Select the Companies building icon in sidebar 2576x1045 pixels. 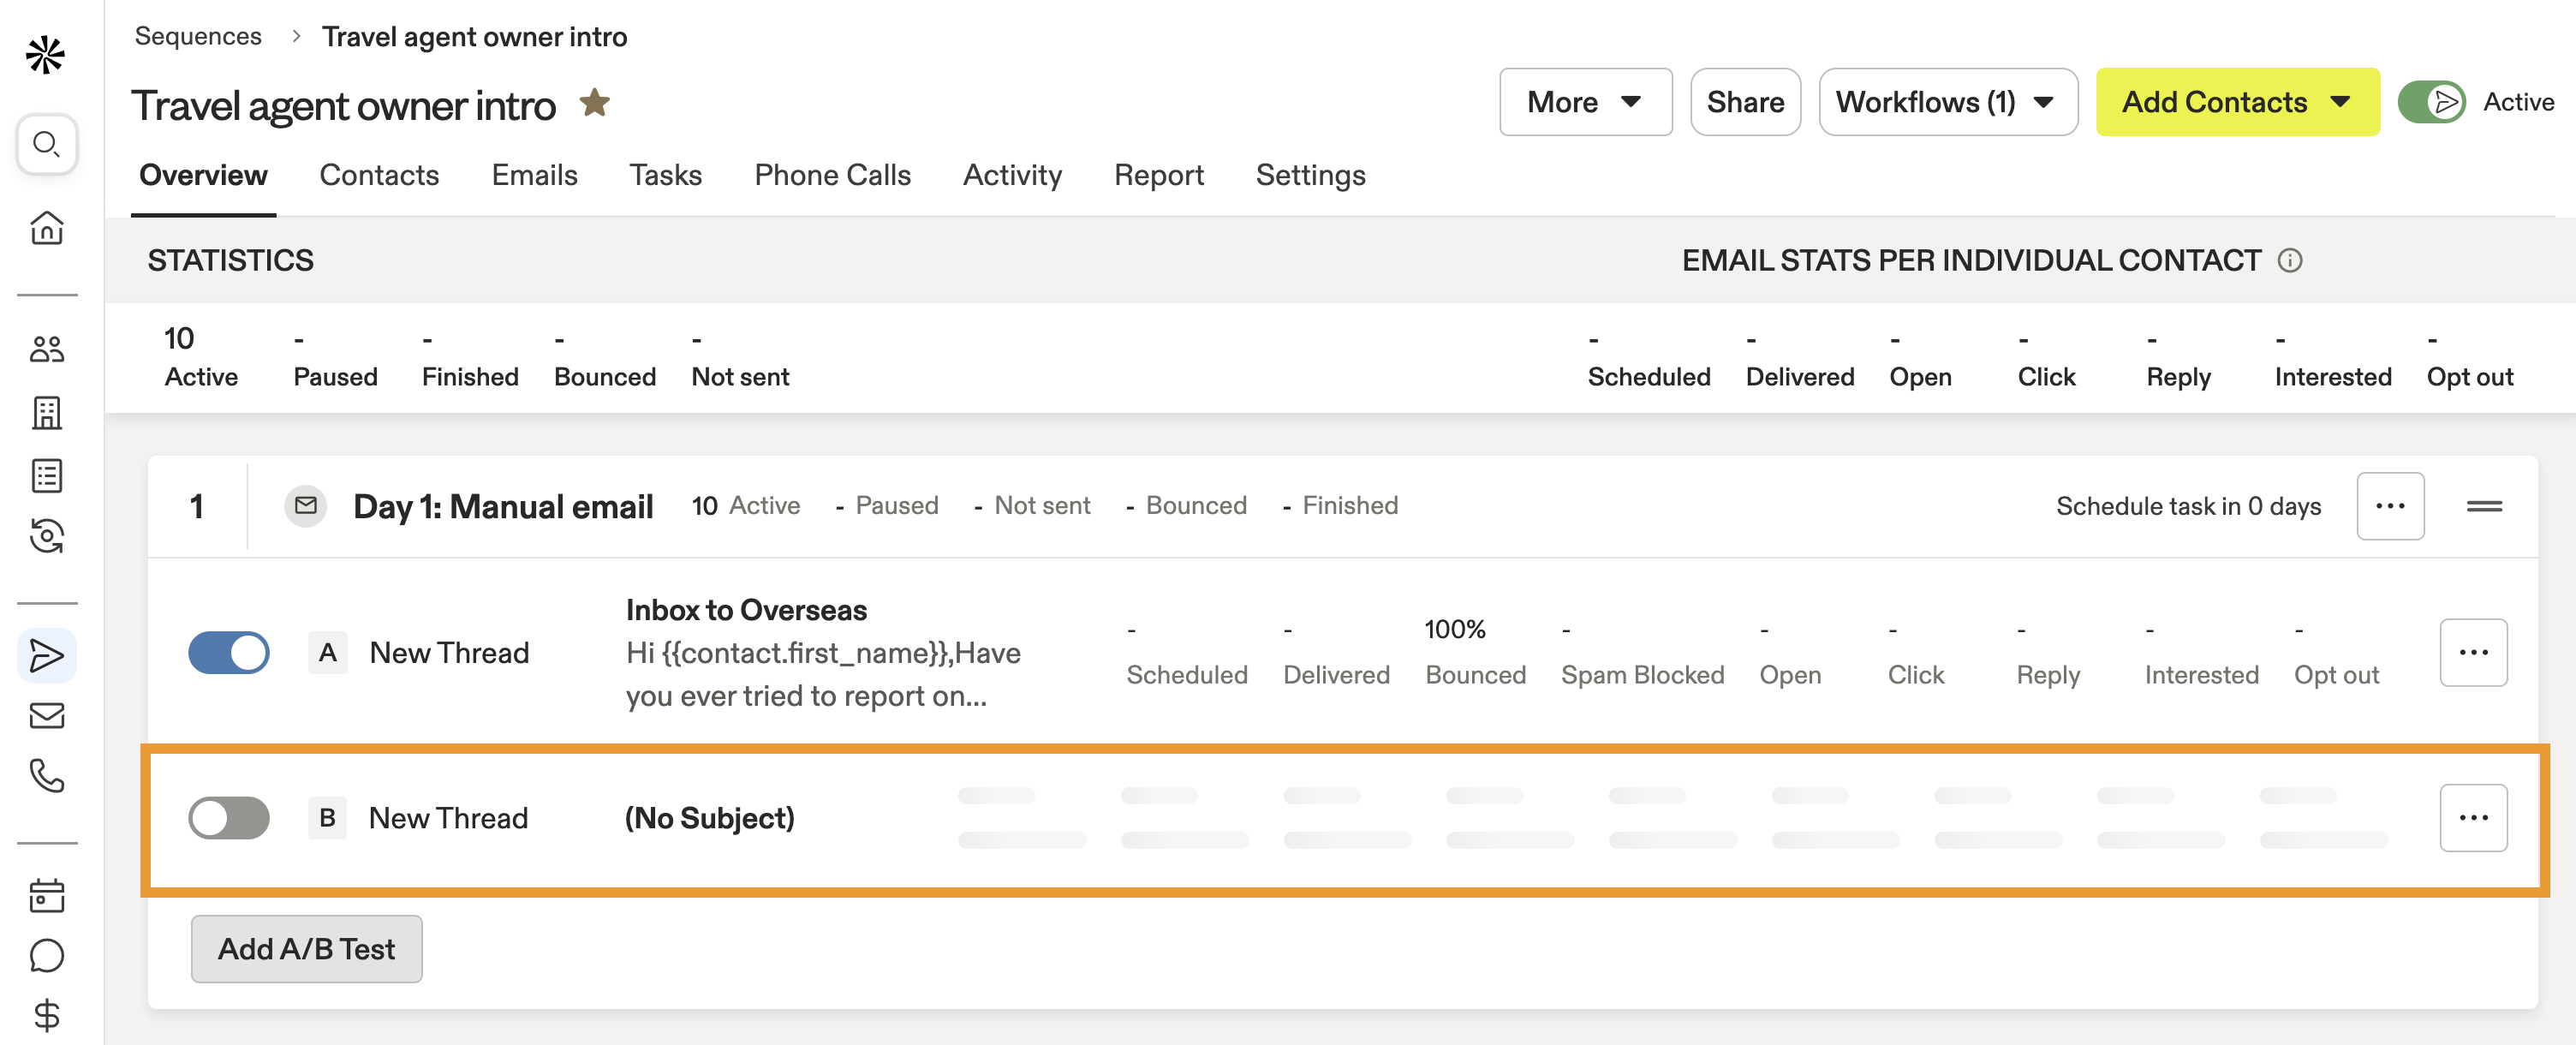46,412
